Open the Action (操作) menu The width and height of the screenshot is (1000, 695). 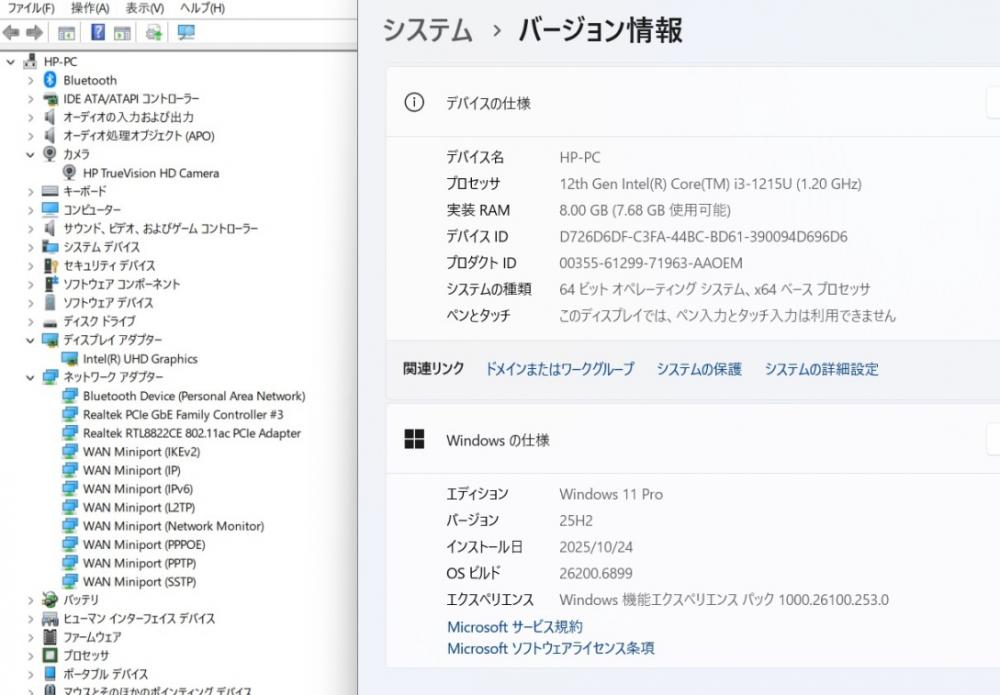90,8
